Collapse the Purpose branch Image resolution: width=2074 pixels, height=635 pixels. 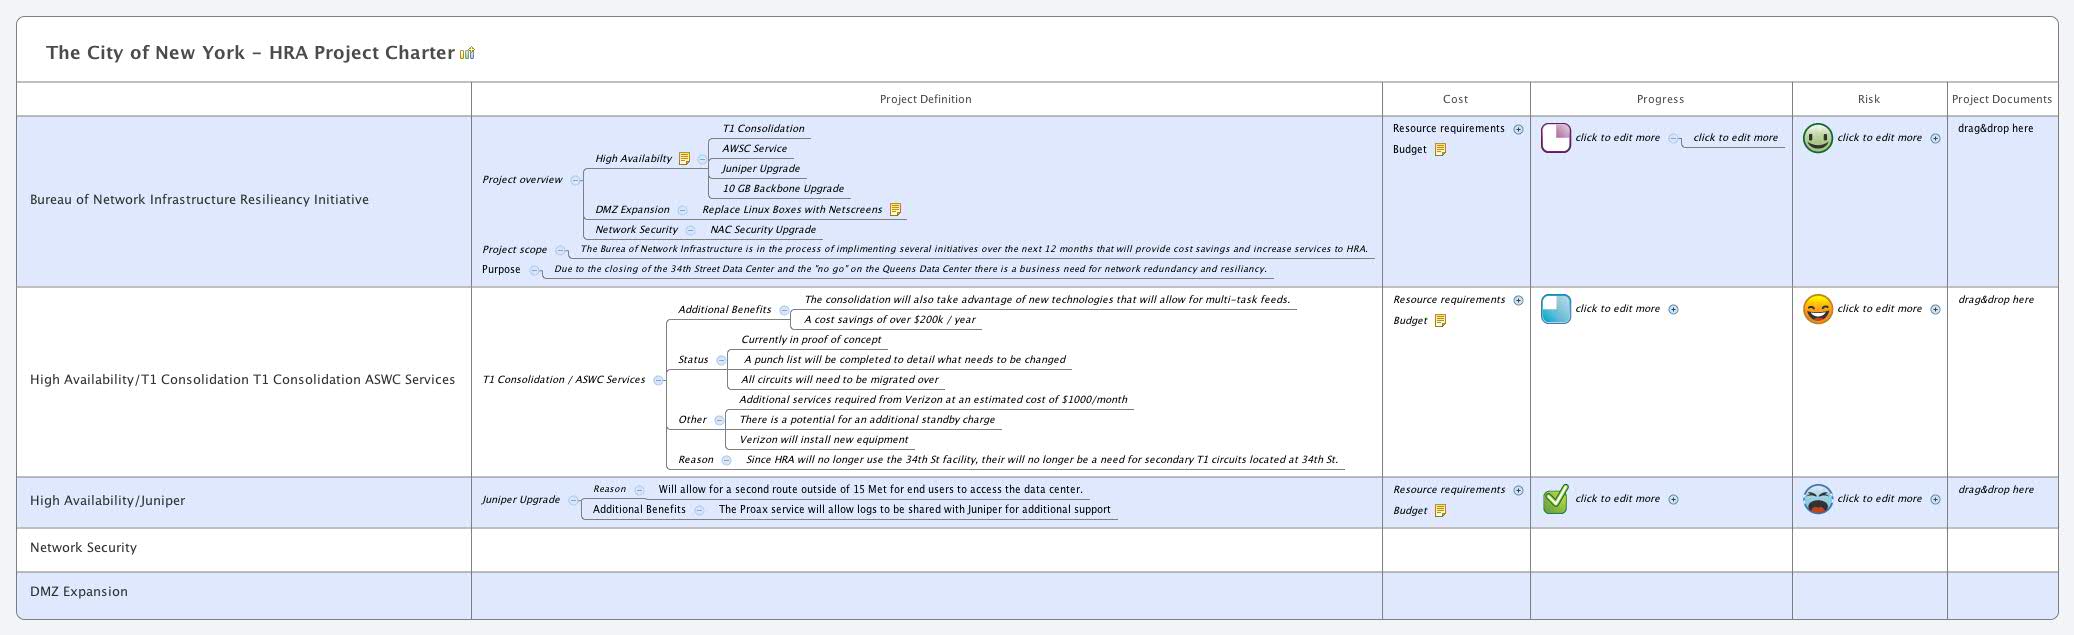click(535, 270)
